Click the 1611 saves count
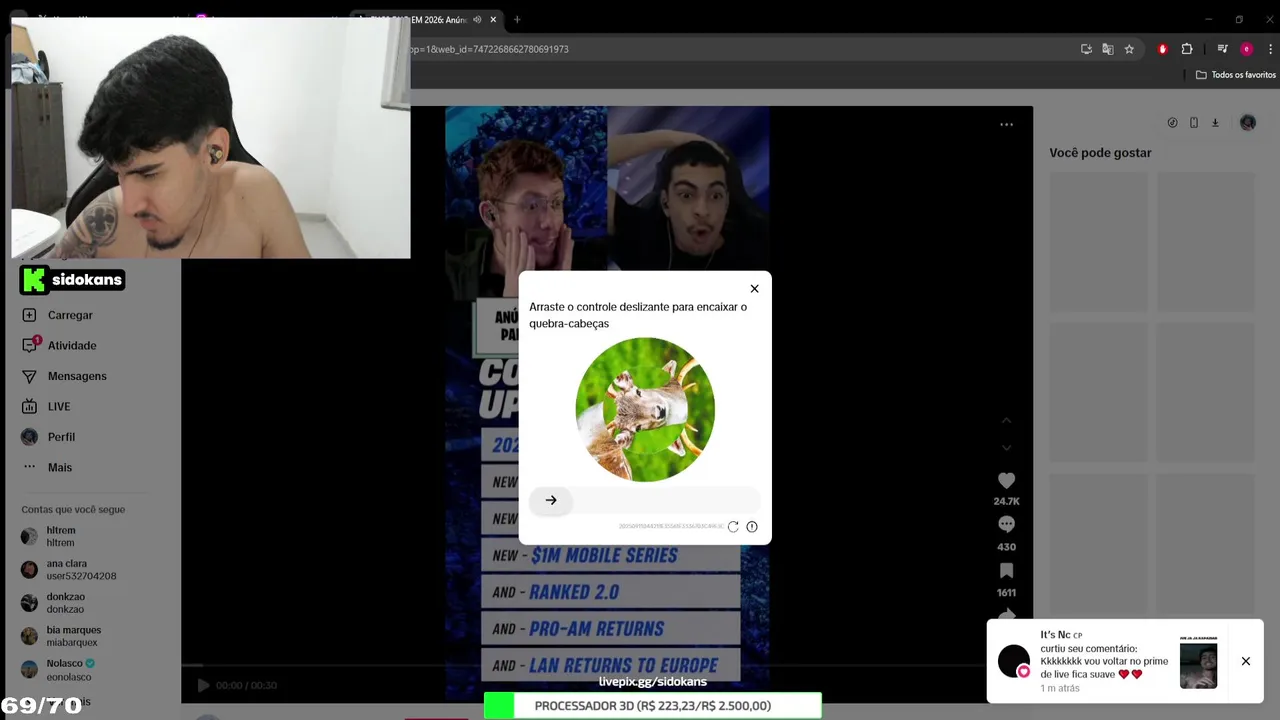The width and height of the screenshot is (1280, 720). (1006, 593)
